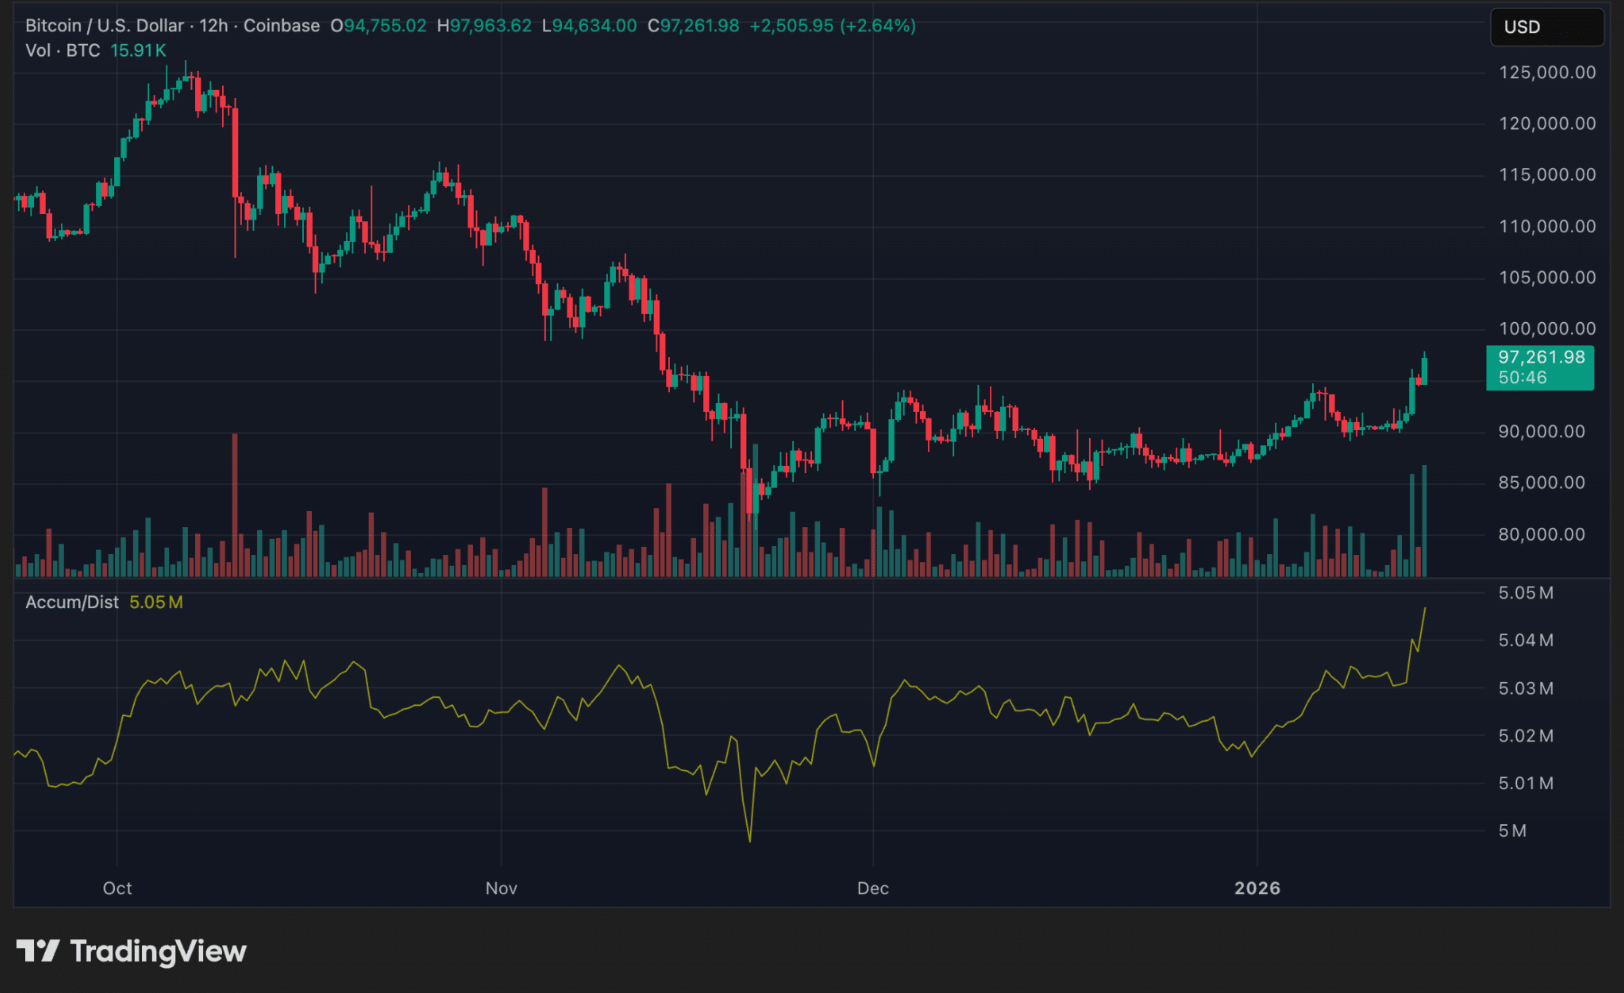Viewport: 1624px width, 993px height.
Task: Click the Coinbase exchange label
Action: point(281,26)
